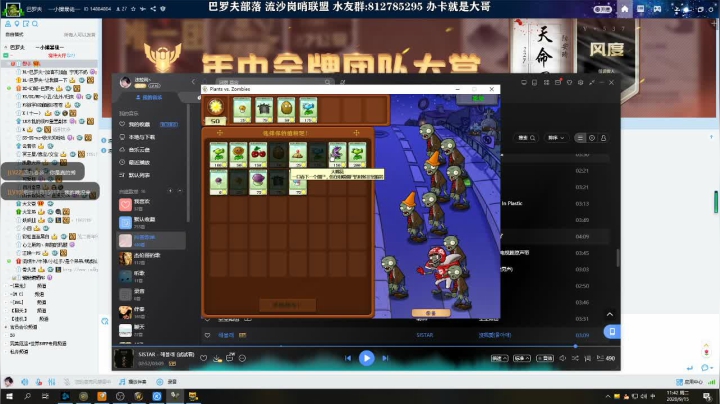
Task: Open Recently Played in music sidebar
Action: click(135, 163)
